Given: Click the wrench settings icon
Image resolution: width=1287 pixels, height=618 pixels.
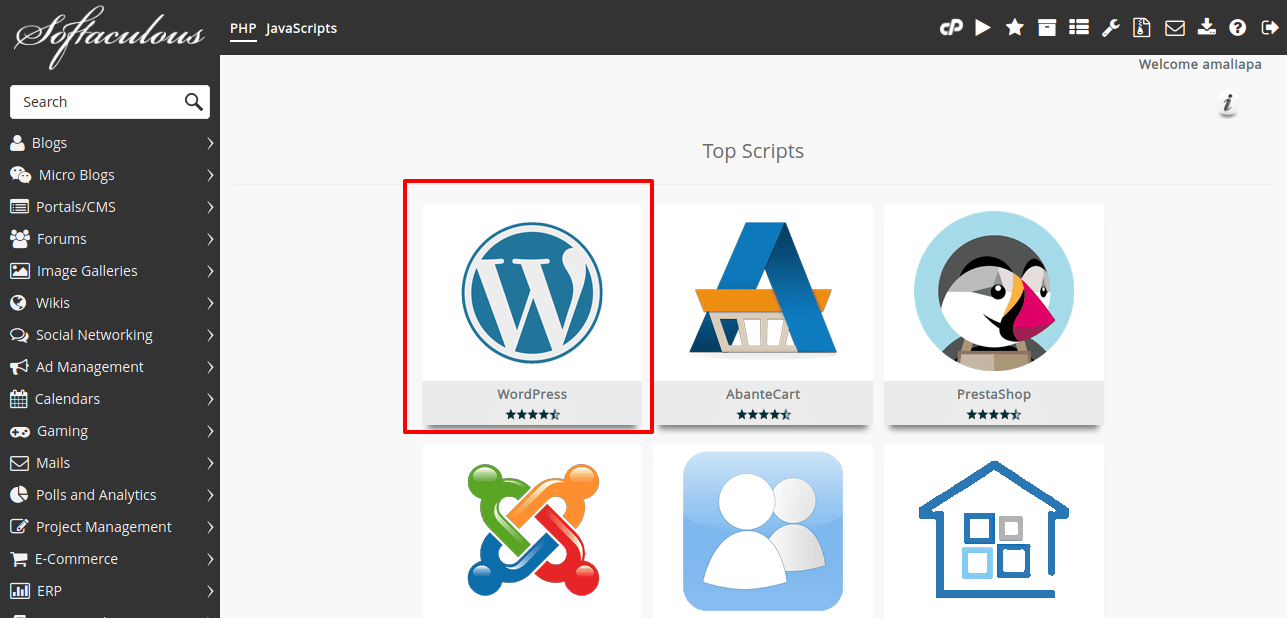Looking at the screenshot, I should click(1110, 28).
